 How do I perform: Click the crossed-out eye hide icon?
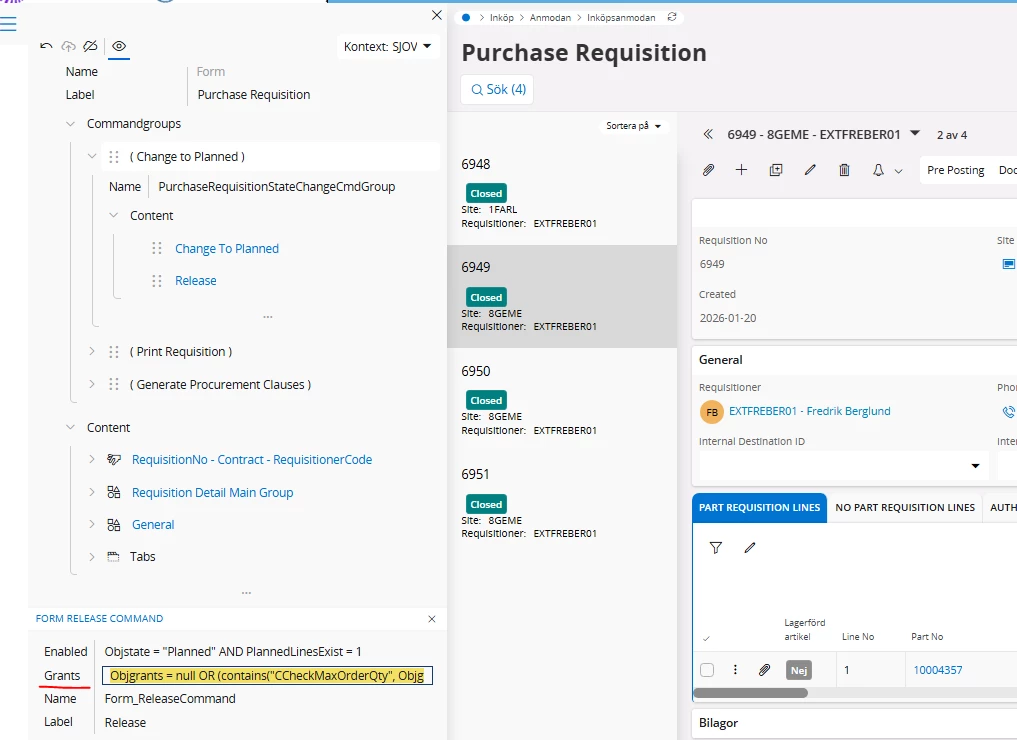[x=91, y=46]
